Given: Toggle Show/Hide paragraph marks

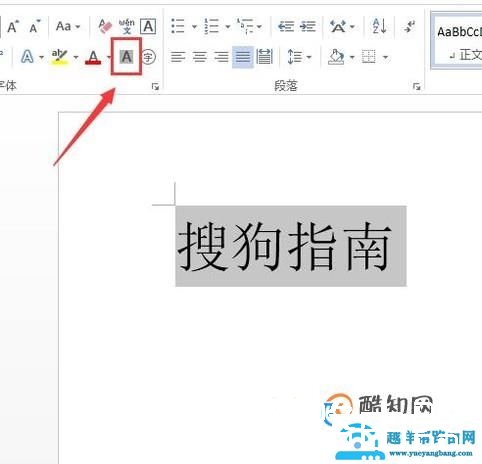Looking at the screenshot, I should click(409, 26).
